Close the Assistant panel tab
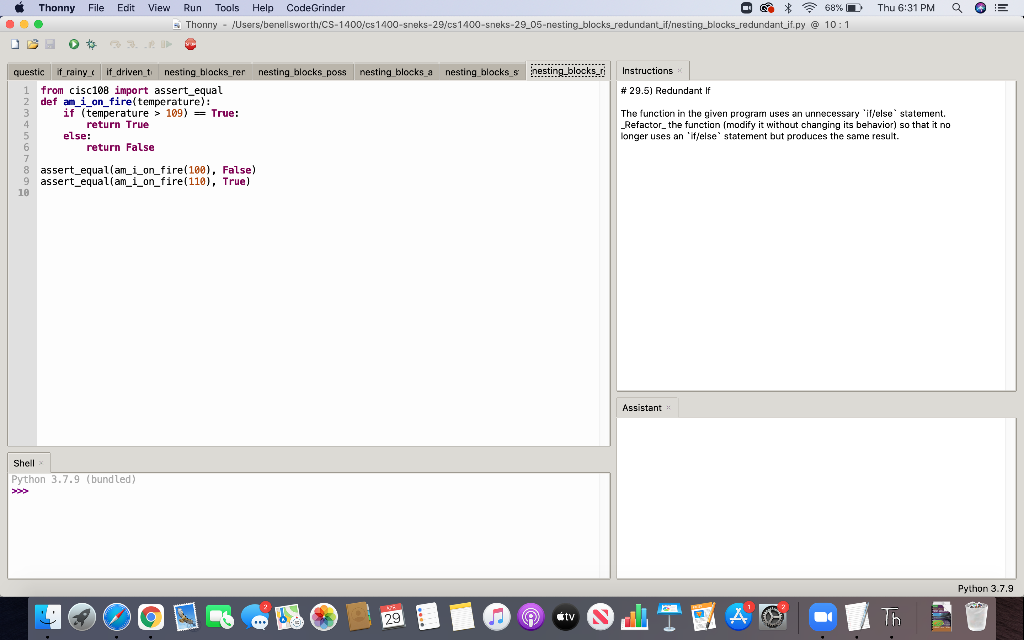The height and width of the screenshot is (640, 1024). click(668, 408)
